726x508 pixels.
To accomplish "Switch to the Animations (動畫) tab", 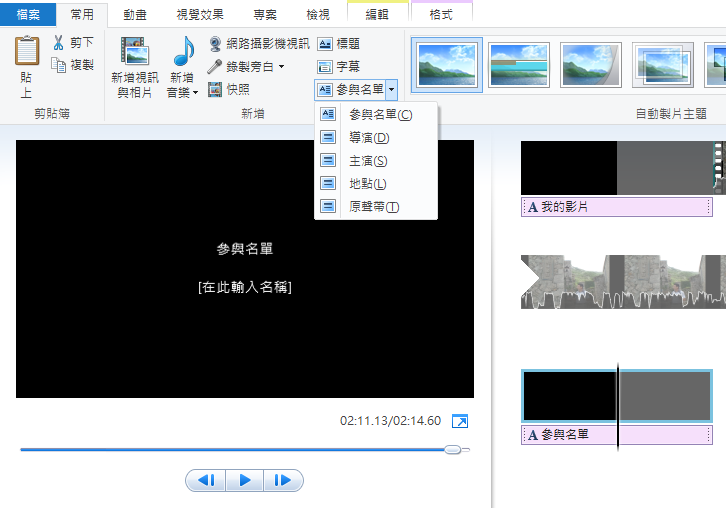I will [135, 15].
